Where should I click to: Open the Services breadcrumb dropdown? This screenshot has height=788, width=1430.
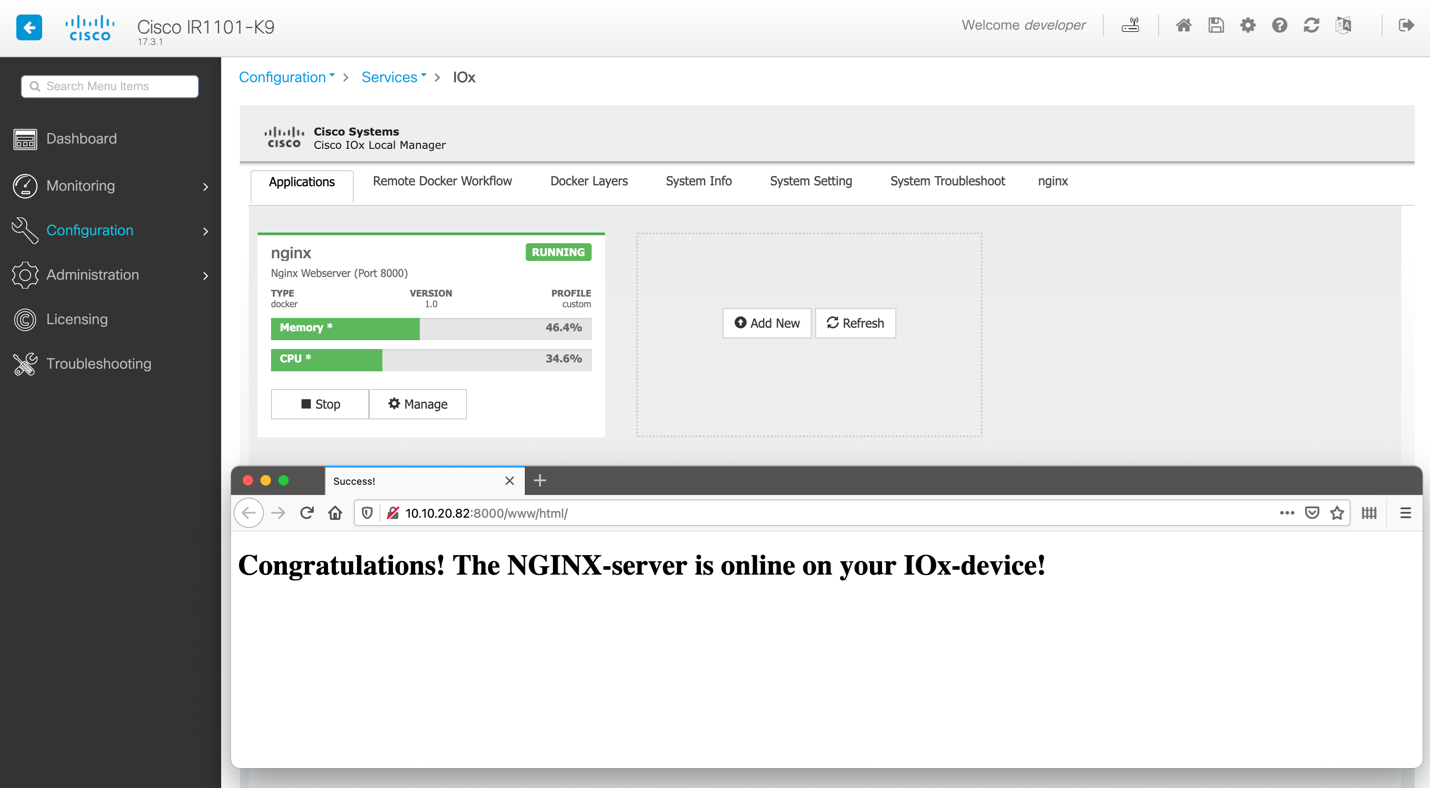393,77
